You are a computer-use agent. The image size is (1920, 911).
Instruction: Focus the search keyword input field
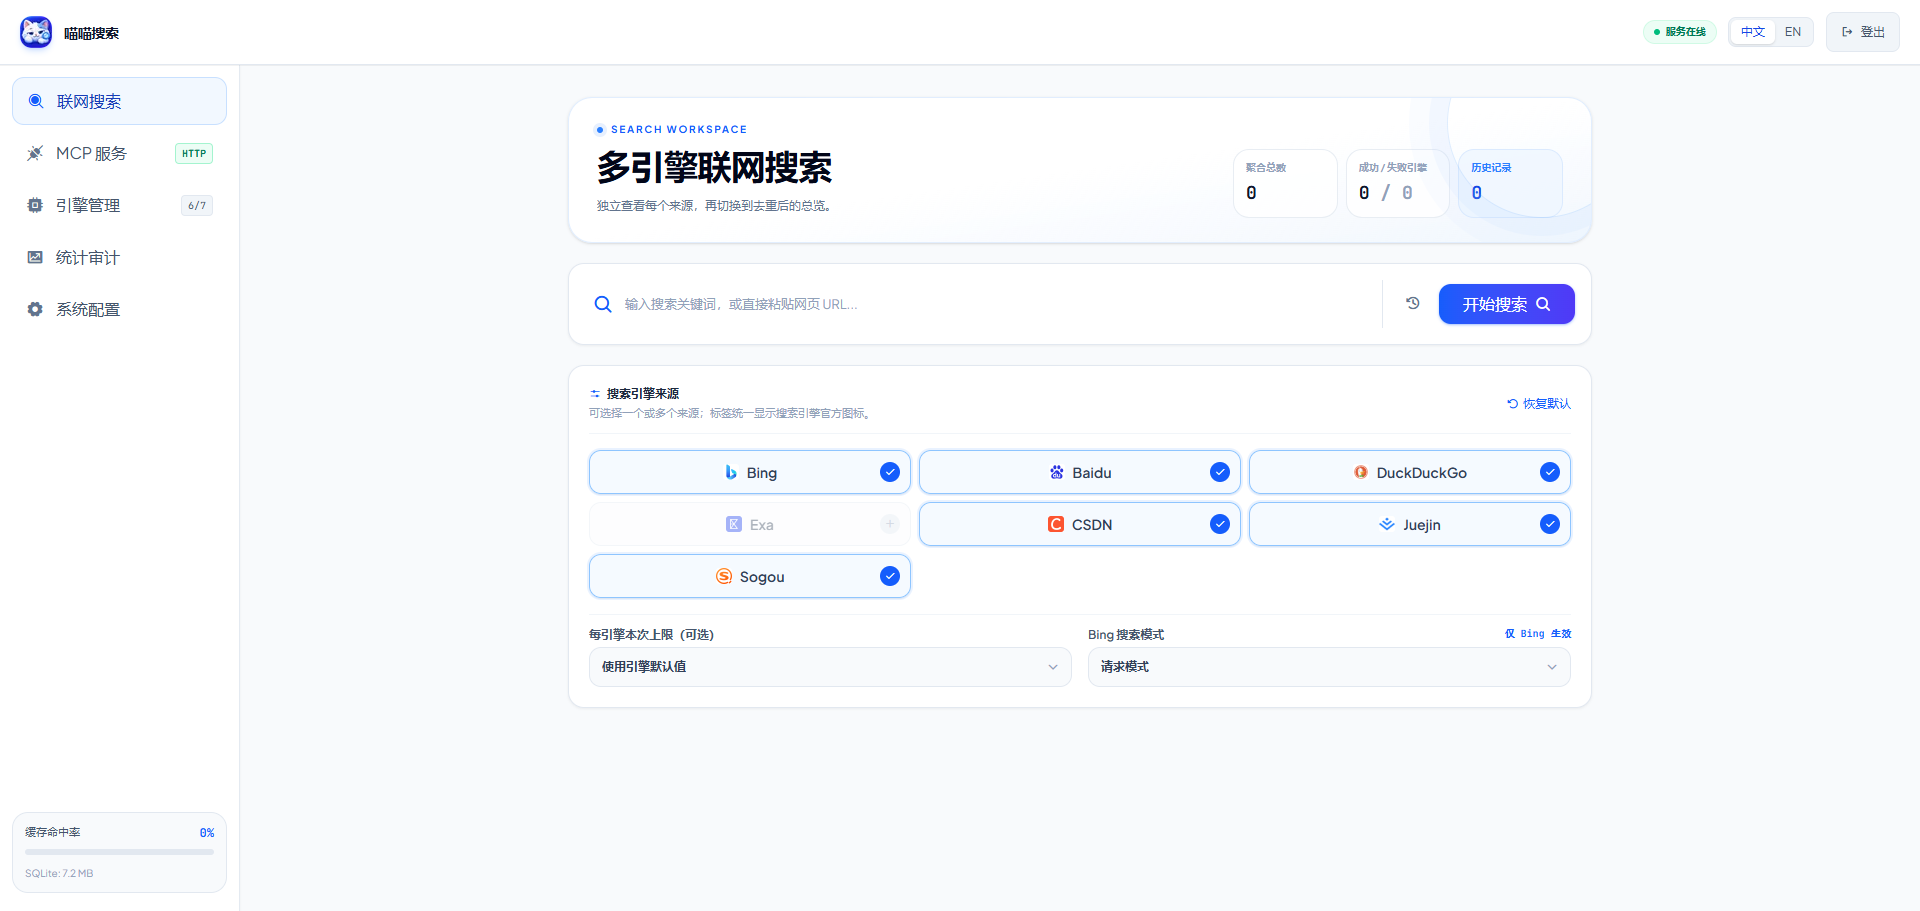(x=996, y=304)
